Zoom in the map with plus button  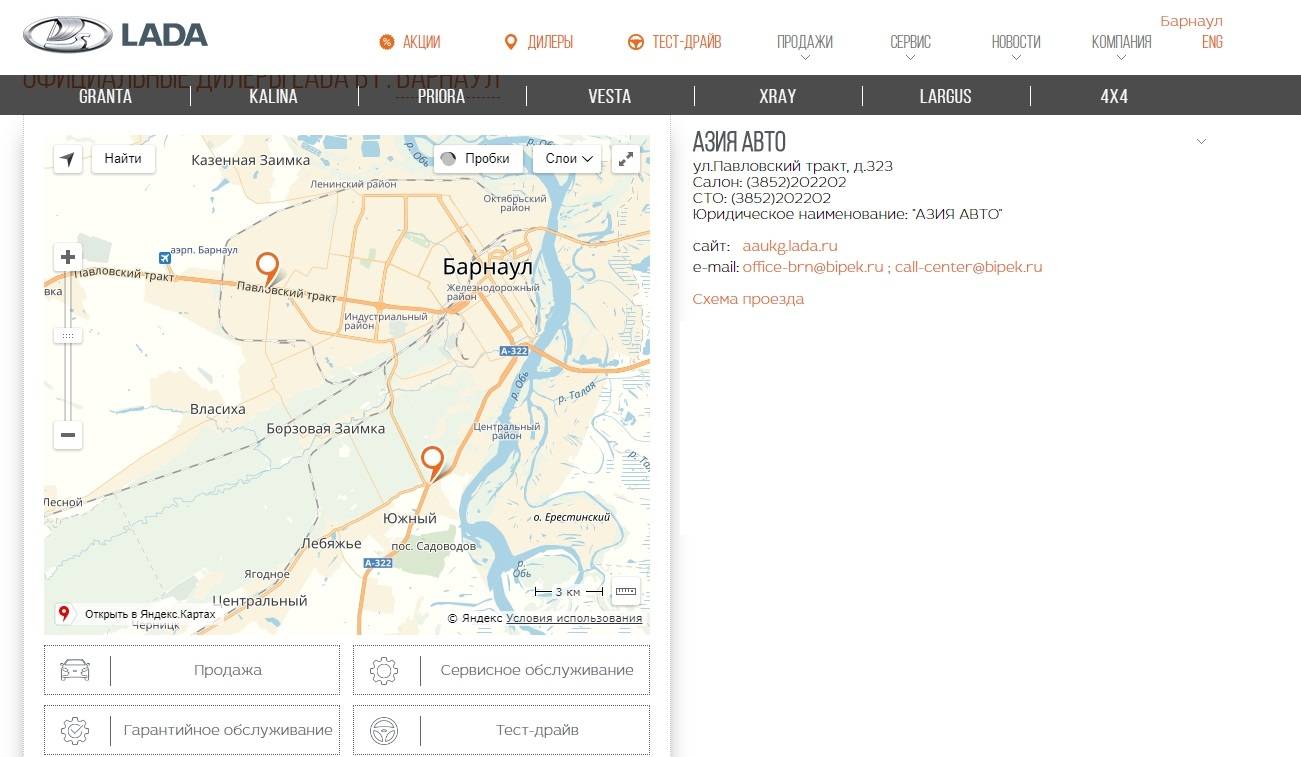click(68, 258)
